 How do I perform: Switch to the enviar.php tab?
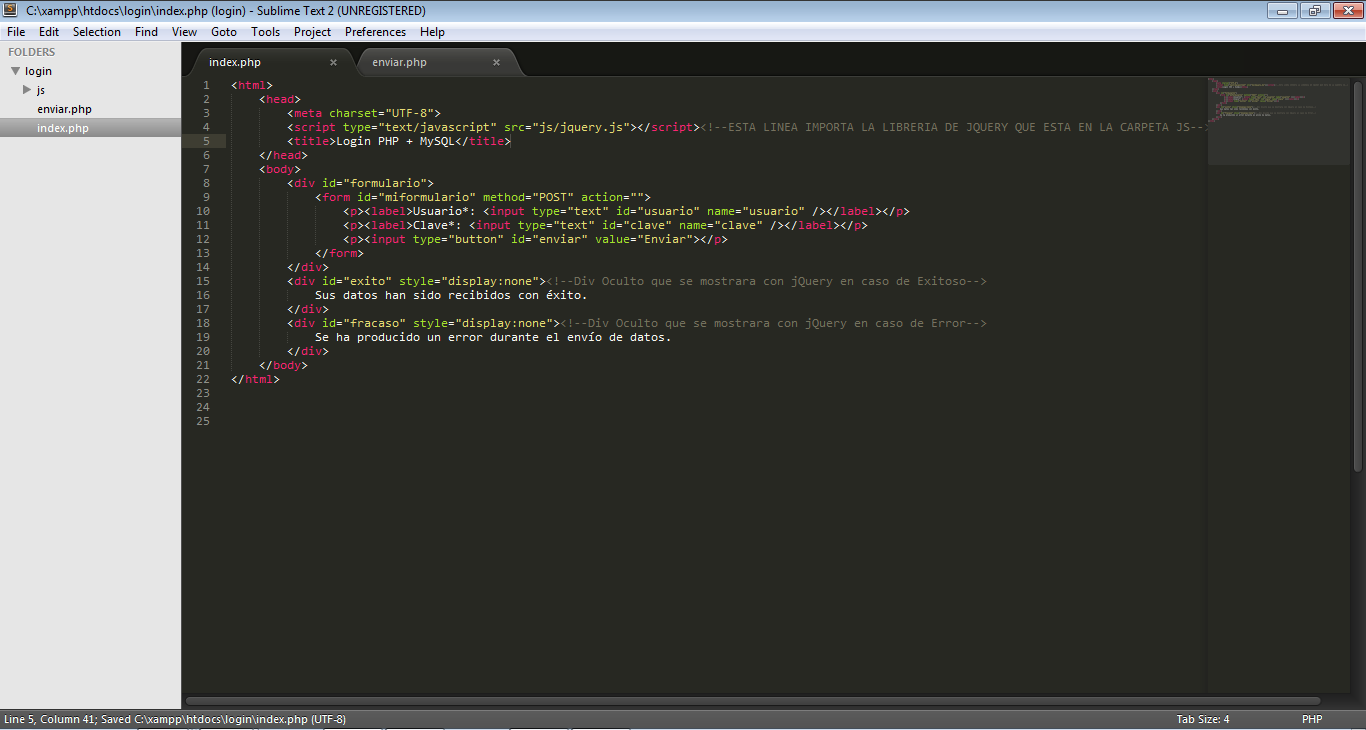(399, 62)
